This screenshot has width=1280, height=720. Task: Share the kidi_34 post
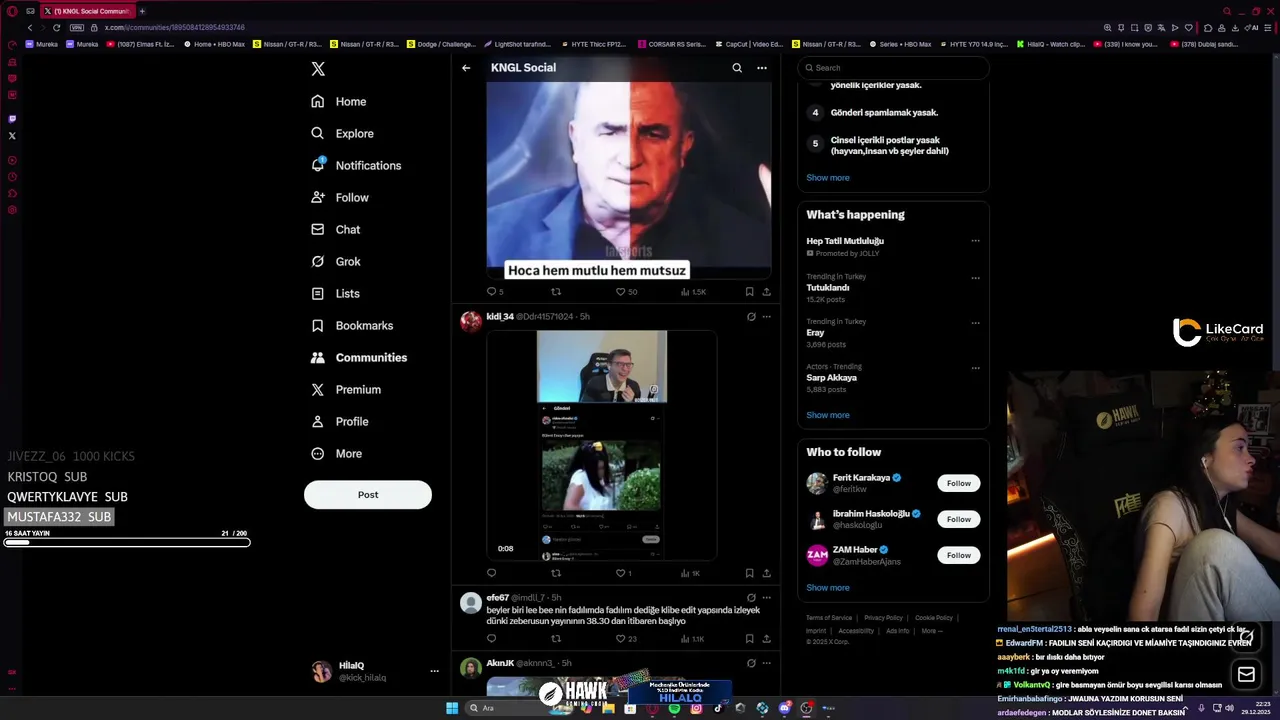point(767,573)
